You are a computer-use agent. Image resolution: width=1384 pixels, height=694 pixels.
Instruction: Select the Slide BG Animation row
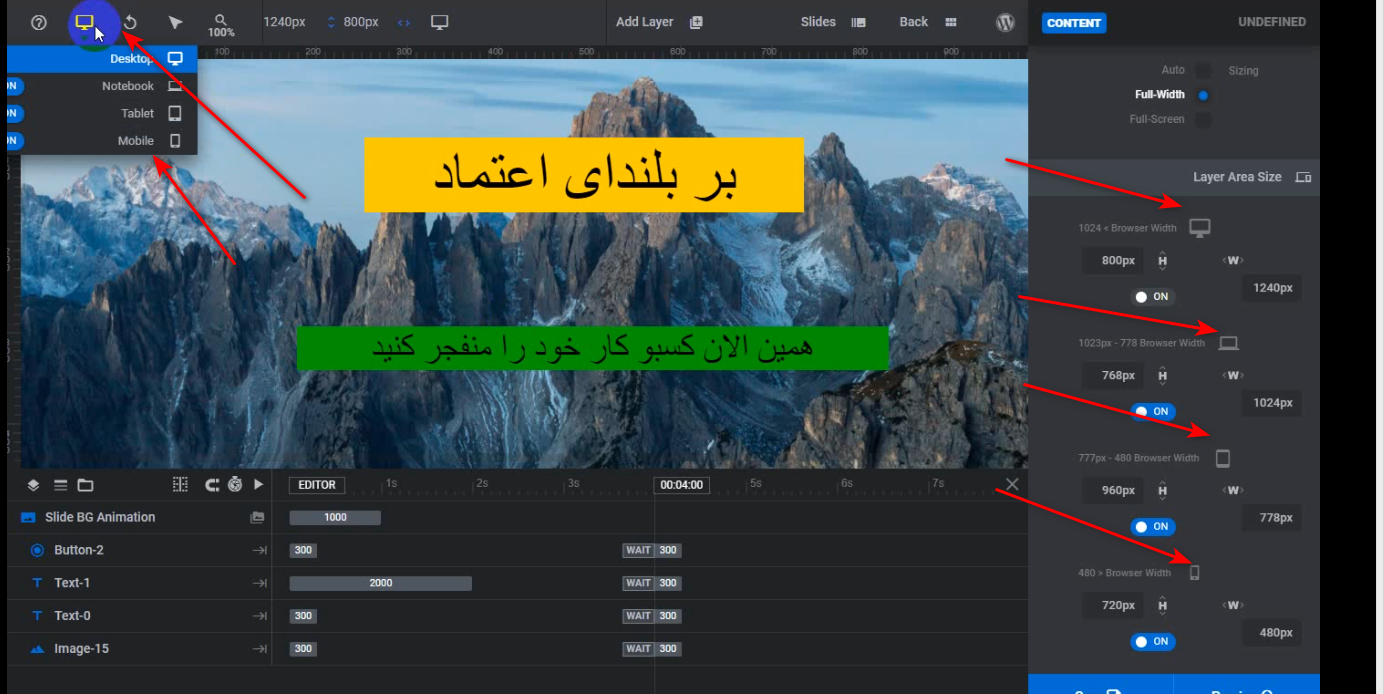pos(139,517)
